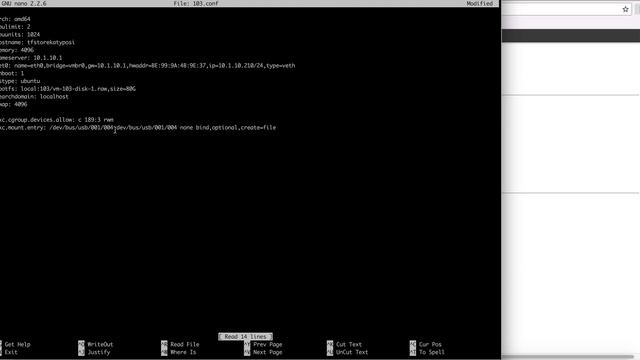The image size is (640, 360).
Task: Click the 'memory: 4096' line
Action: (x=17, y=50)
